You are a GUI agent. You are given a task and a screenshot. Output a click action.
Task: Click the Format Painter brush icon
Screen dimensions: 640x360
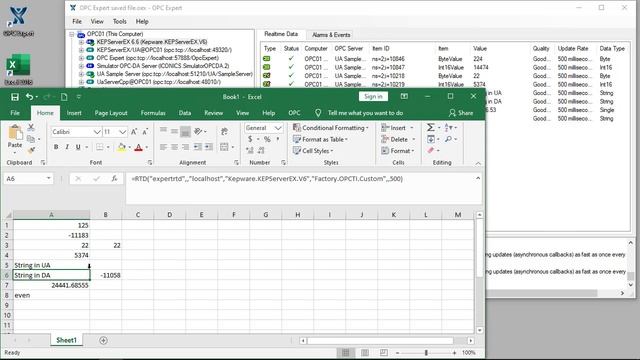pos(31,151)
